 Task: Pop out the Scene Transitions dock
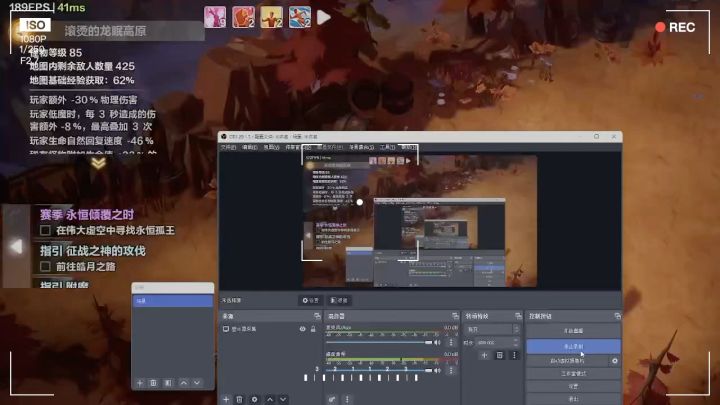coord(518,316)
